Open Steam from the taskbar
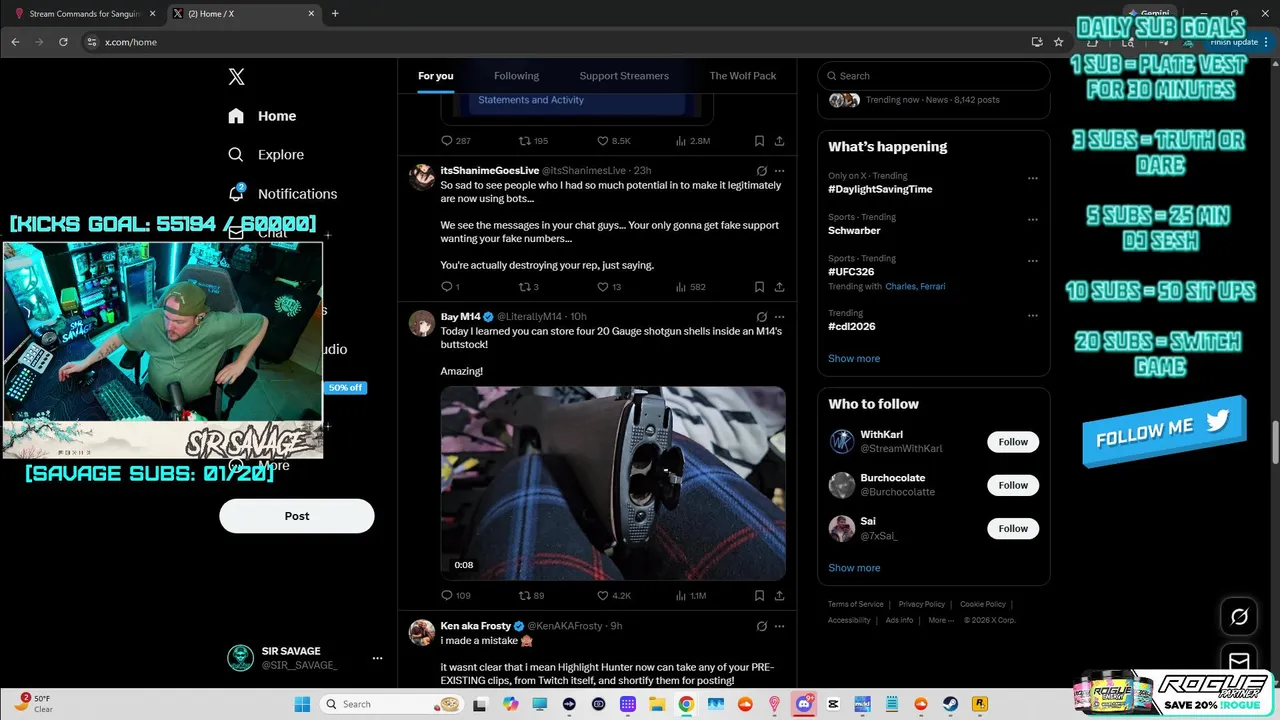Screen dimensions: 1280x720 951,704
